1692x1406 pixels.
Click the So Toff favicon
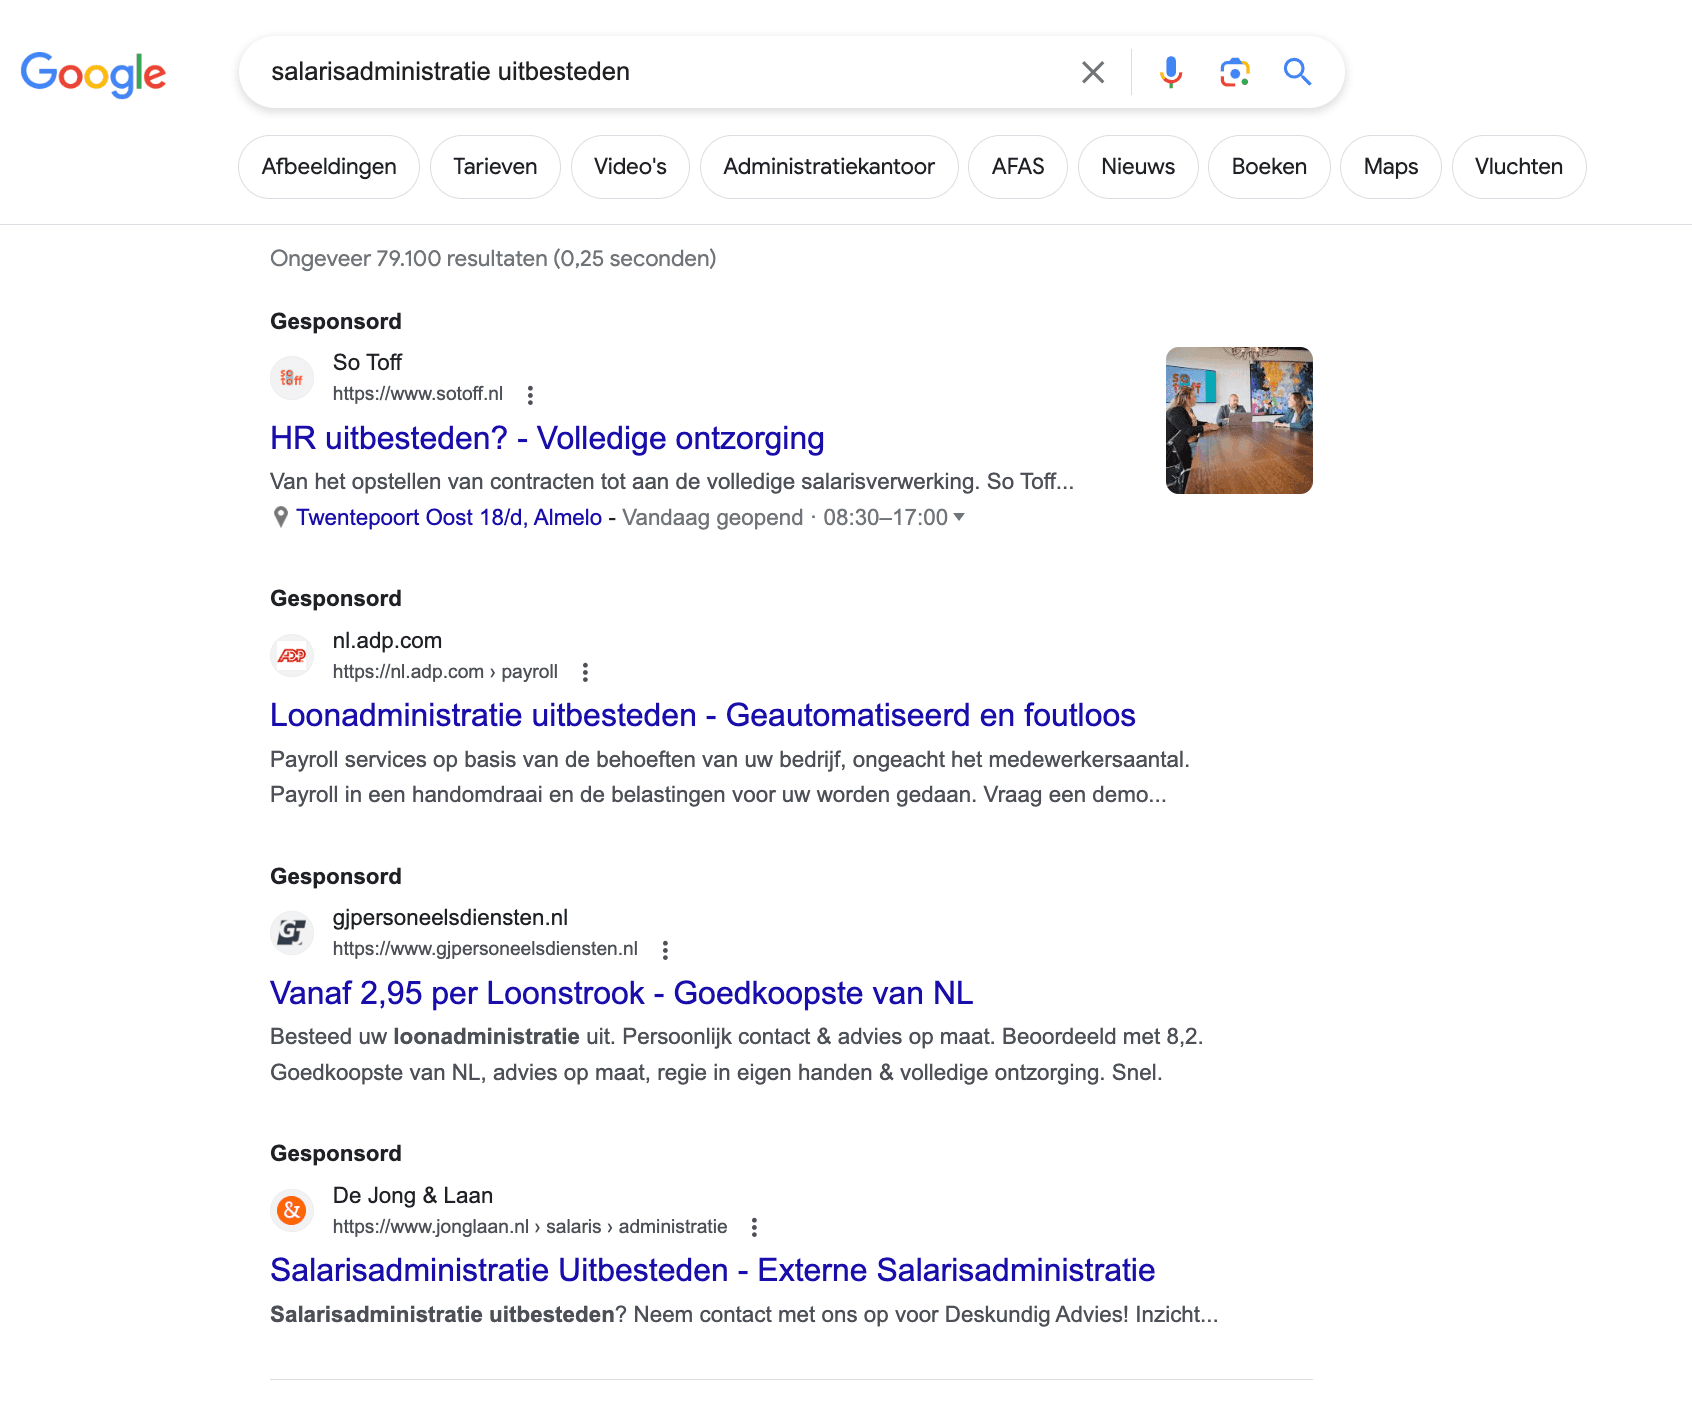(292, 378)
